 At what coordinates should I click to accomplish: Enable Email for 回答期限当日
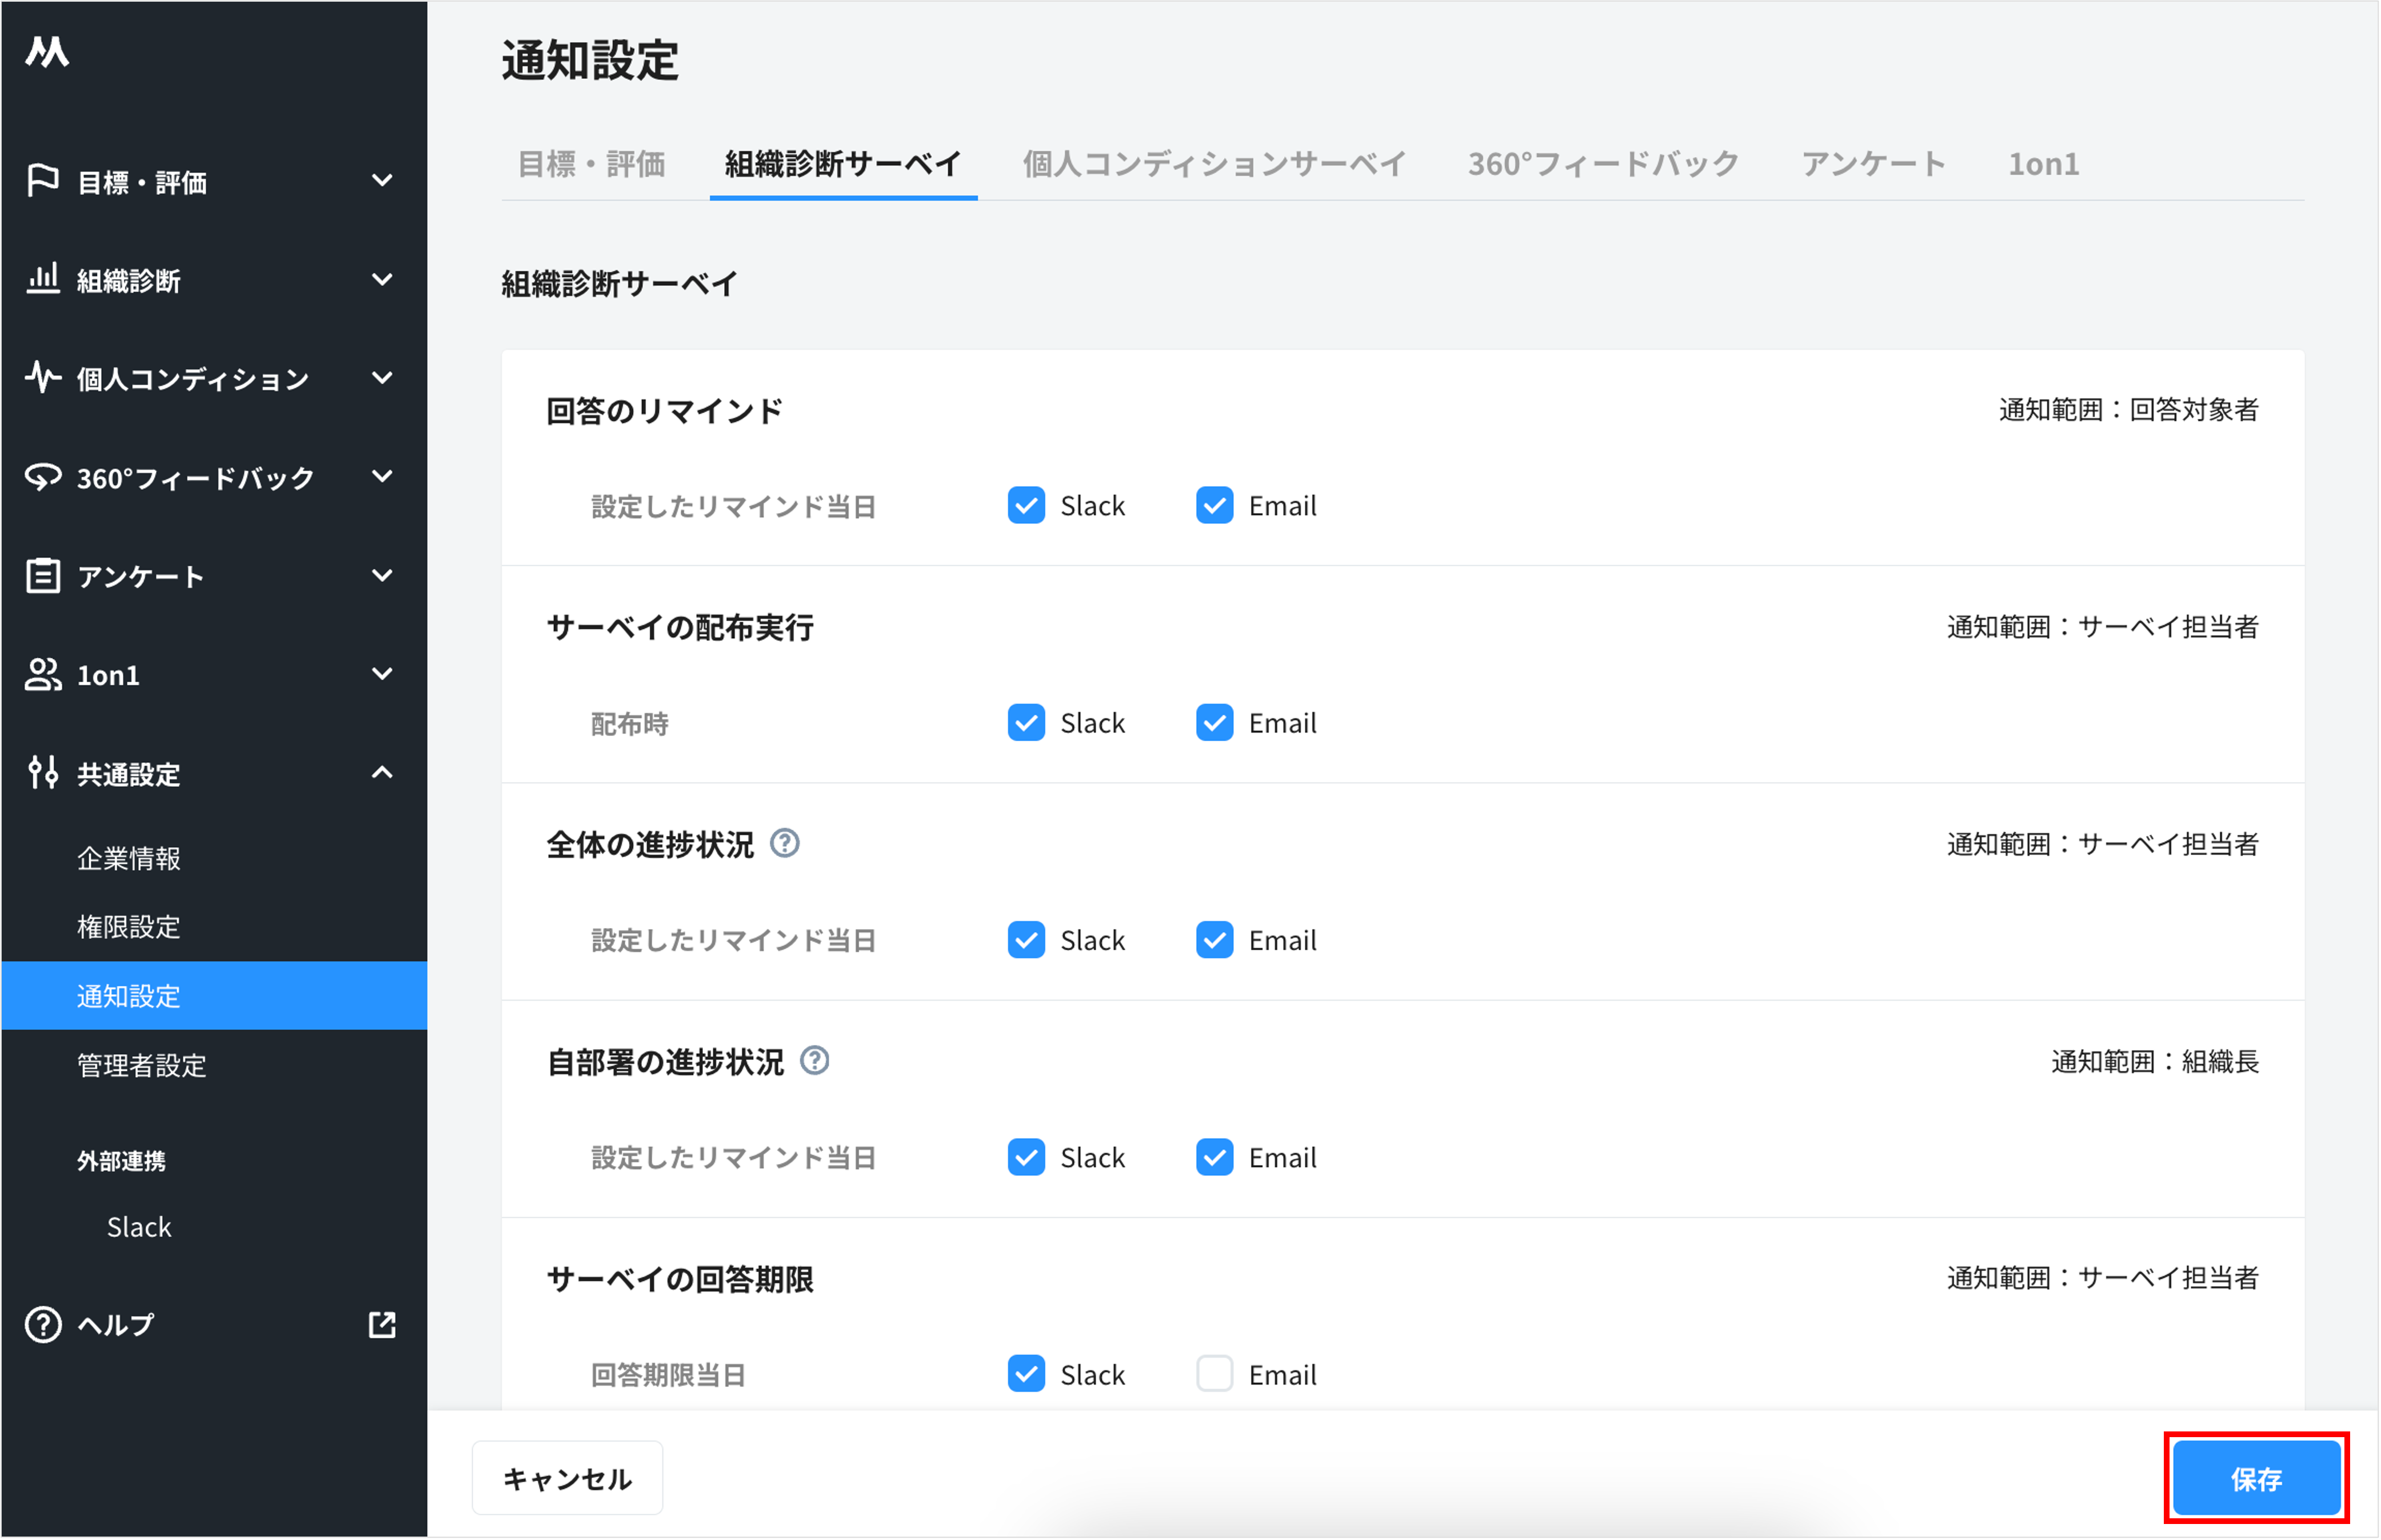pyautogui.click(x=1214, y=1373)
